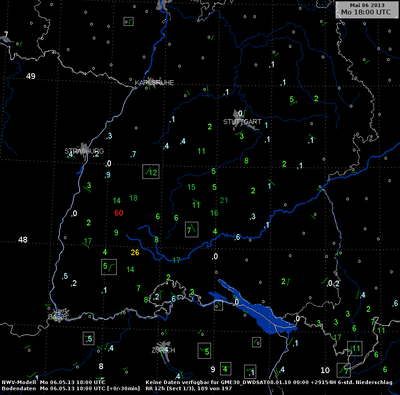This screenshot has height=395, width=400.
Task: Select the KARLSRUHE city label
Action: click(154, 82)
